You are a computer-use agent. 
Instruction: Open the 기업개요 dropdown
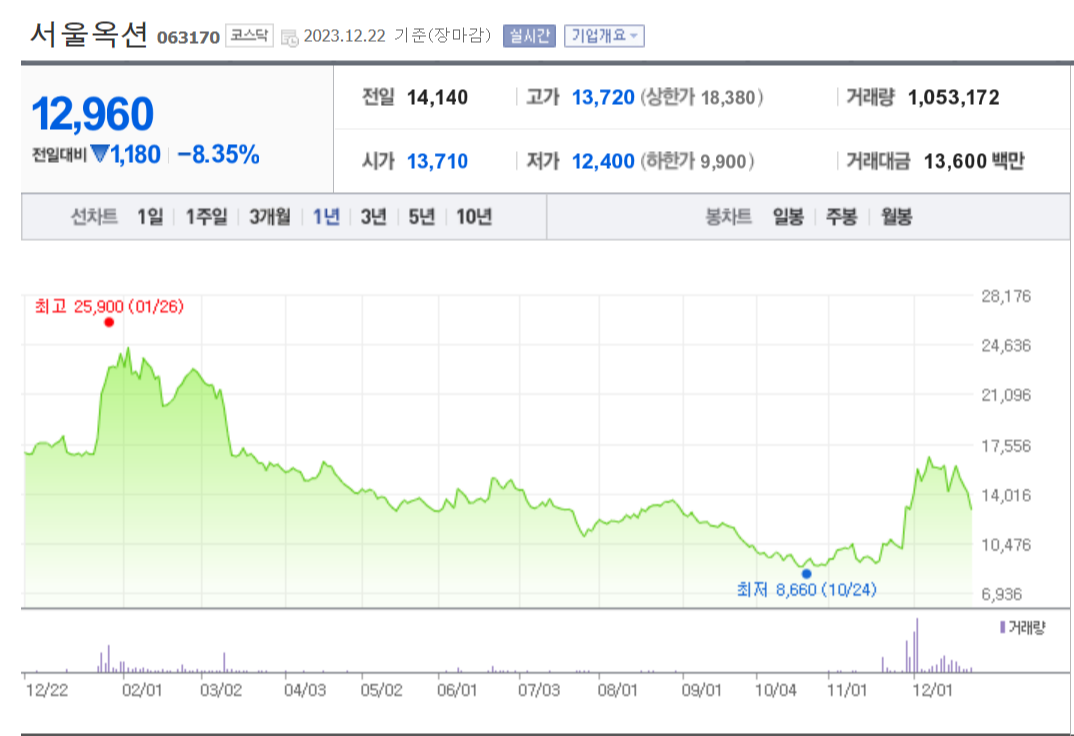point(604,36)
